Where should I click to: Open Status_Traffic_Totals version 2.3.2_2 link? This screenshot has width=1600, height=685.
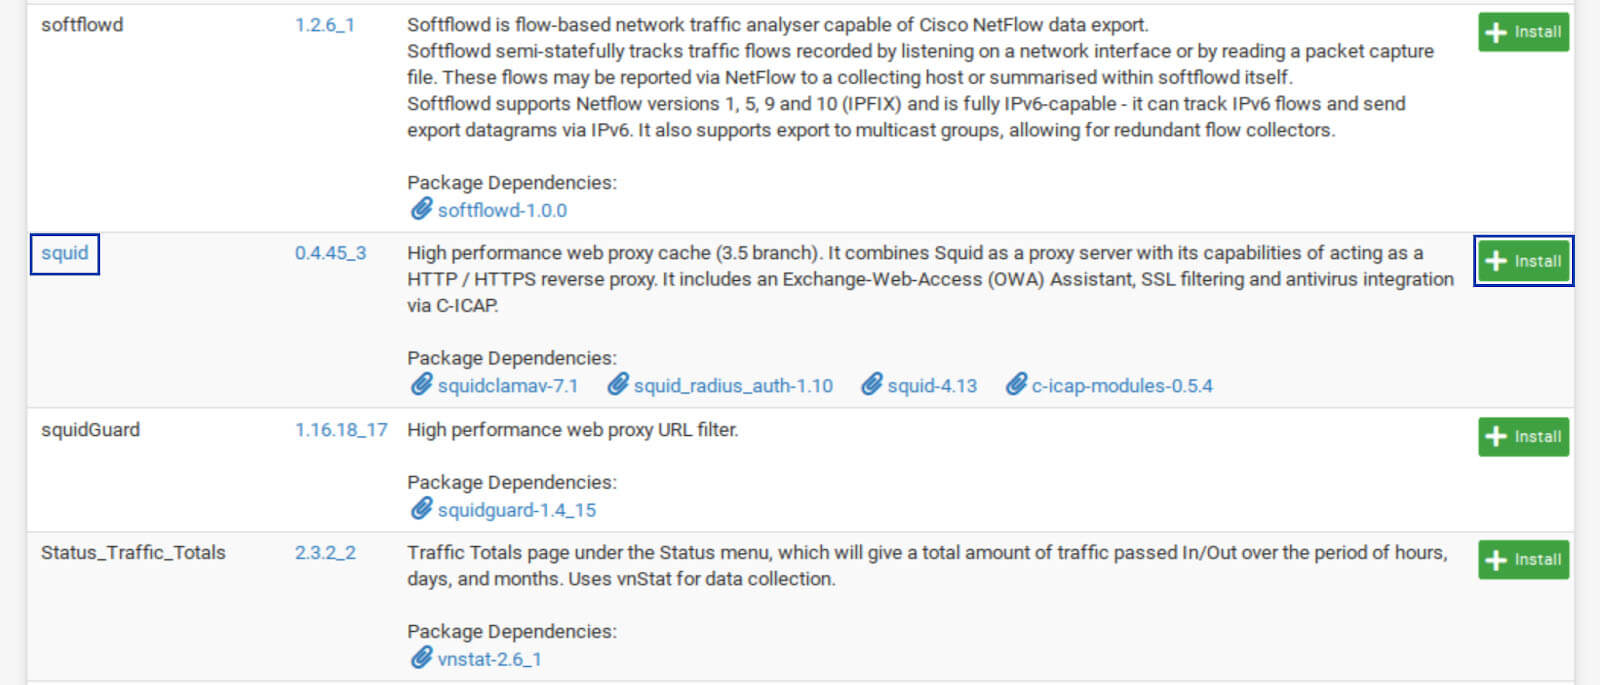325,553
